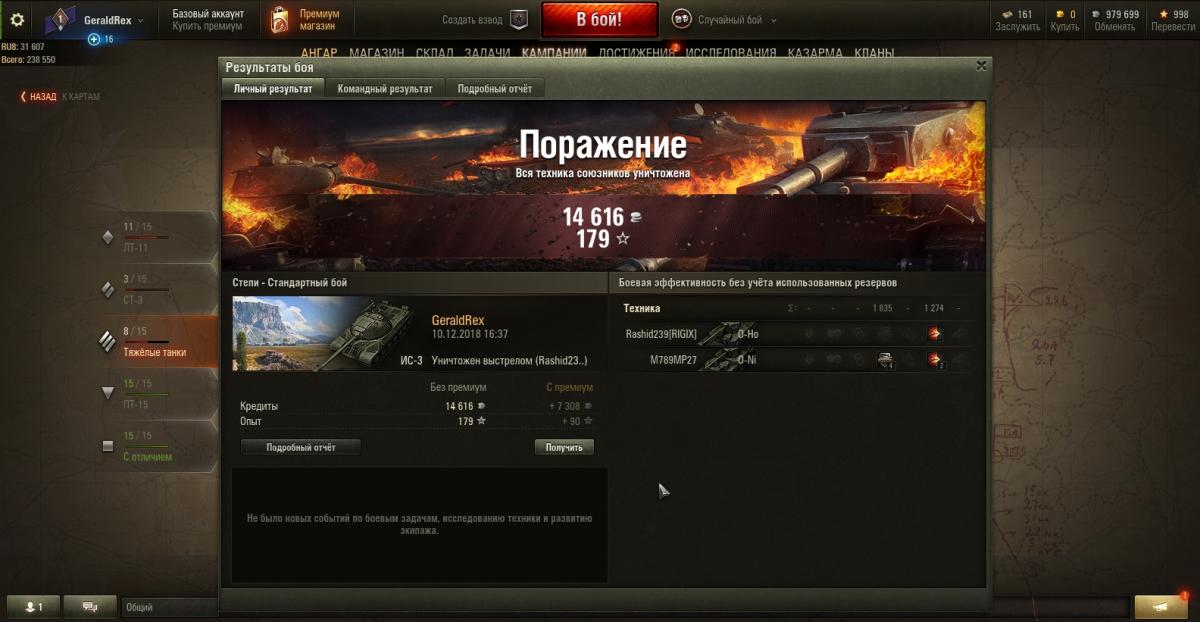Open the battle type selector icon
The height and width of the screenshot is (622, 1200).
pyautogui.click(x=681, y=19)
